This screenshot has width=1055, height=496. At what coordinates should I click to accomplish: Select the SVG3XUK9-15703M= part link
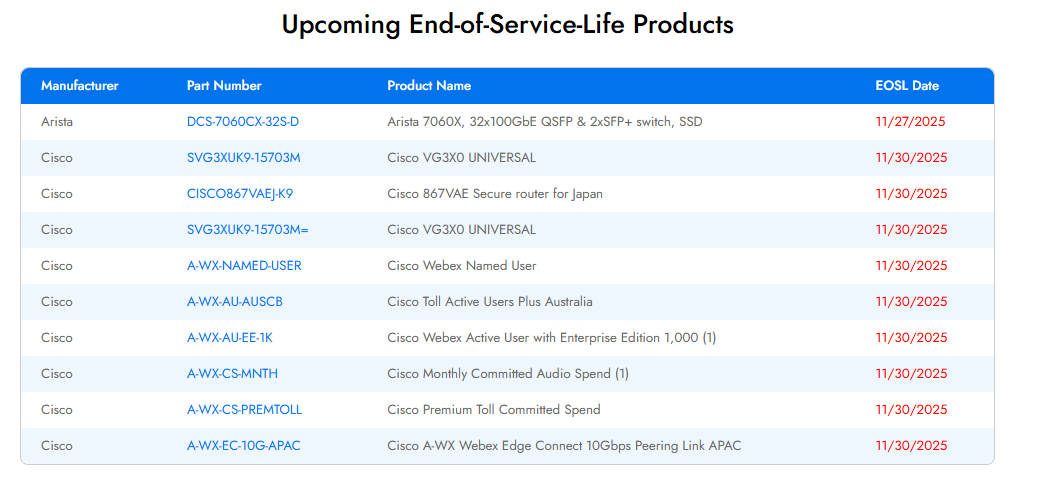[247, 230]
